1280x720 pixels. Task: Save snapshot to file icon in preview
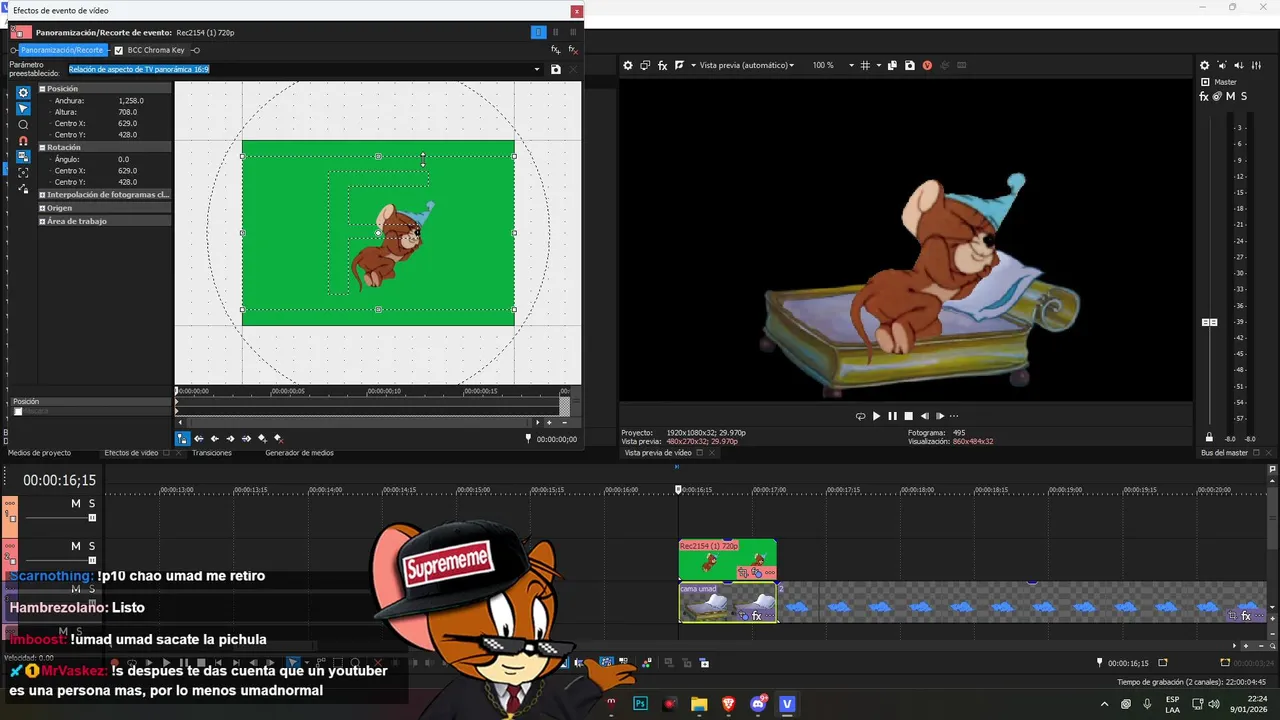[x=909, y=65]
